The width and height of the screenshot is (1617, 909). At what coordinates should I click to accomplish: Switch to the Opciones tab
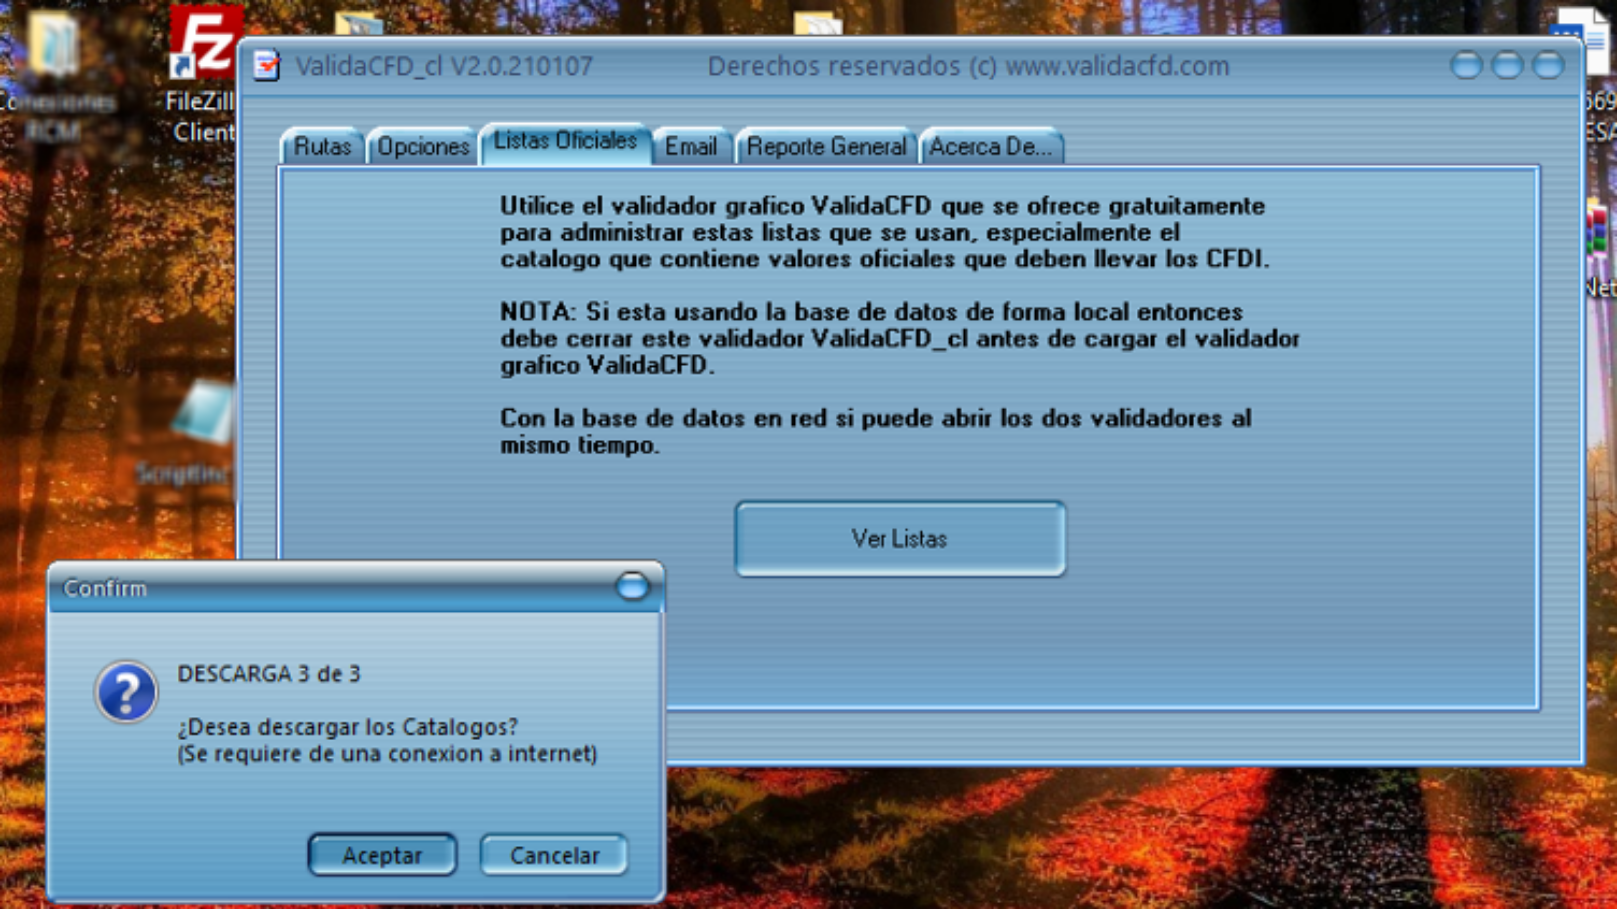click(x=422, y=147)
